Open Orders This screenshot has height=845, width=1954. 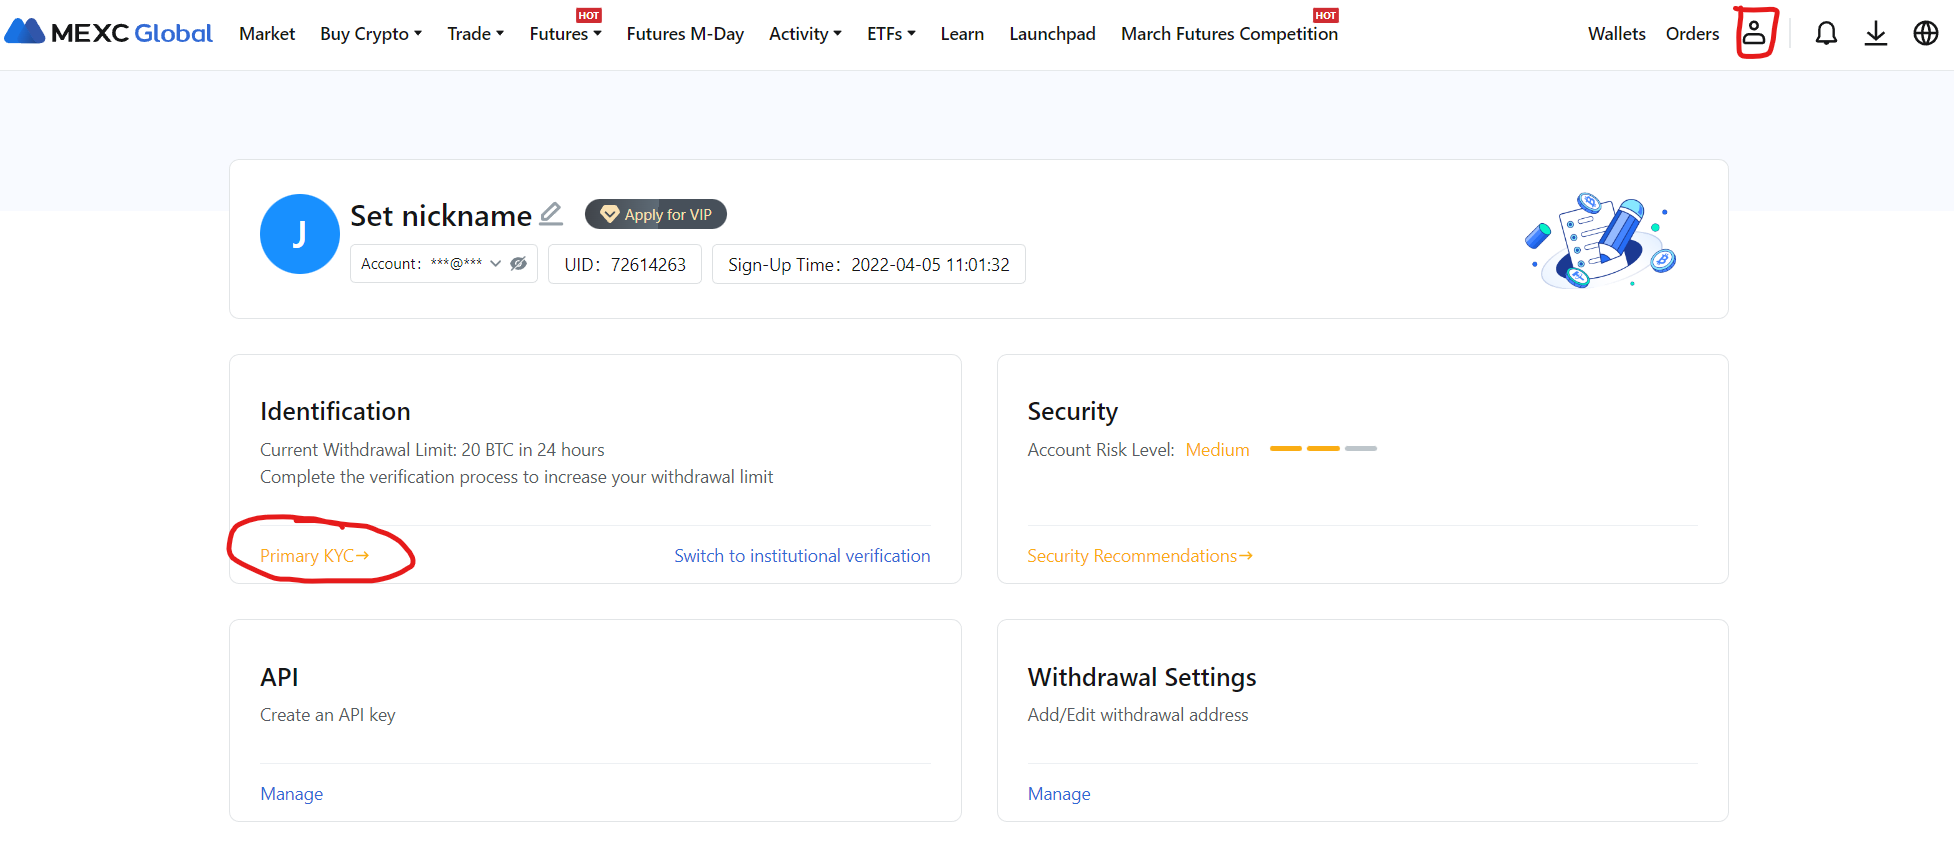coord(1692,34)
